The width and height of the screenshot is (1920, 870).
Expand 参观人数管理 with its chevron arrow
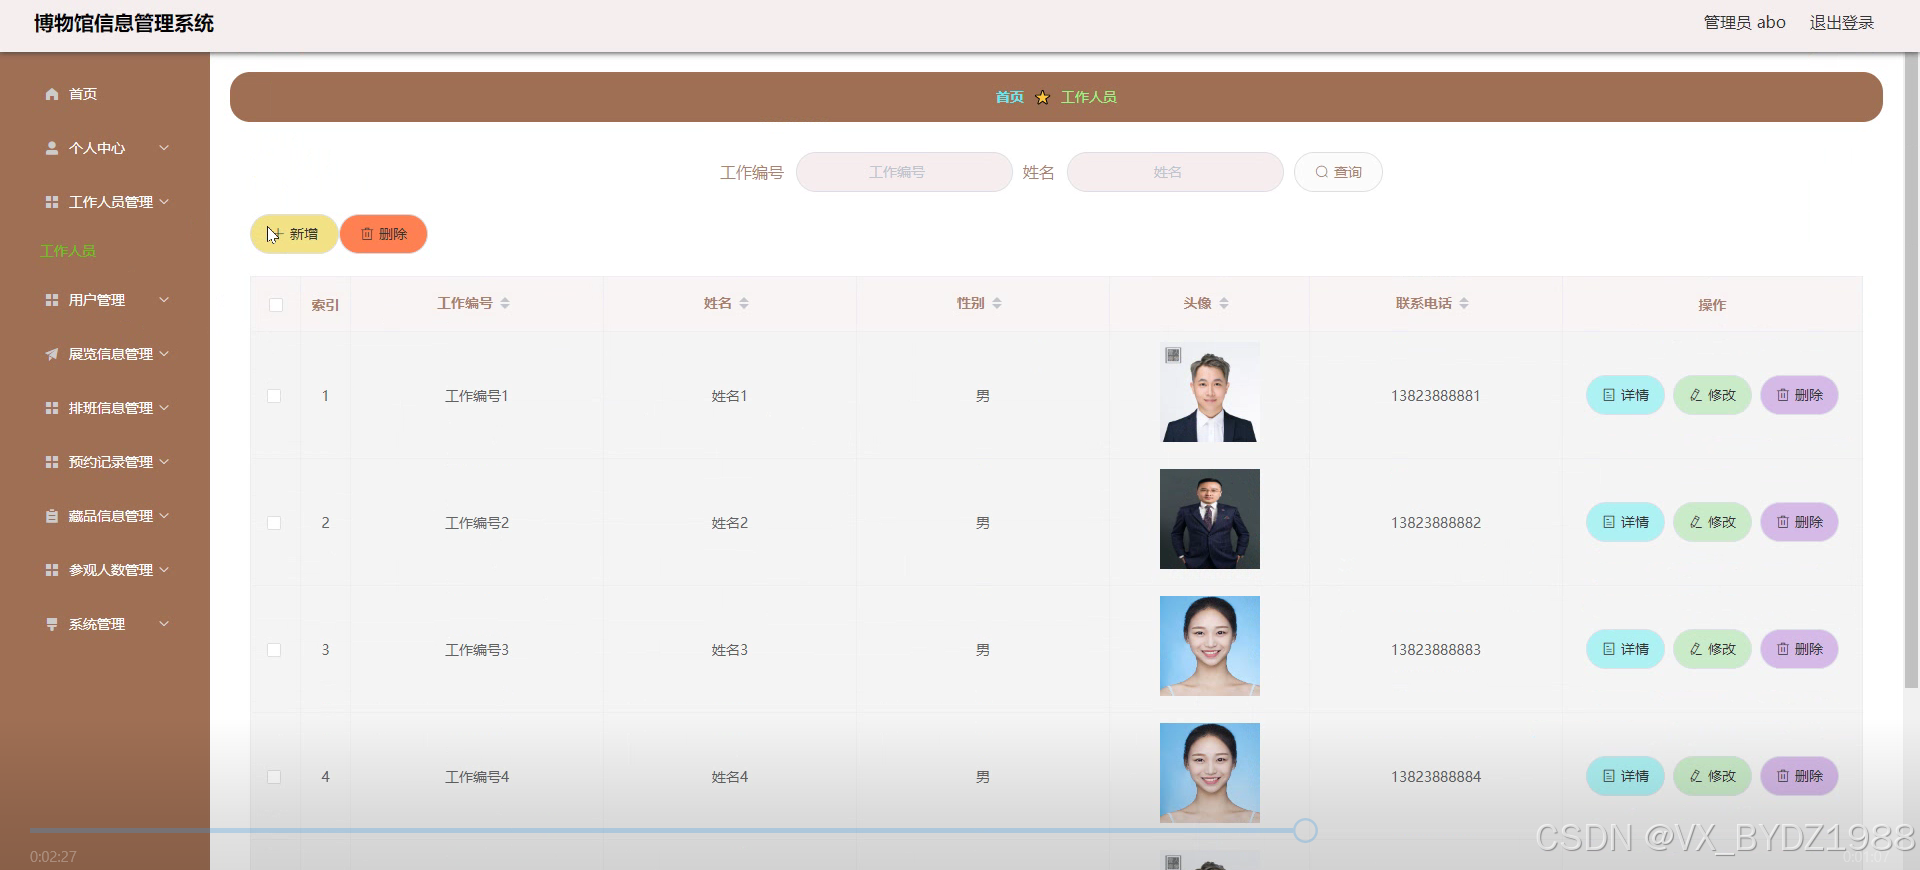[x=164, y=570]
